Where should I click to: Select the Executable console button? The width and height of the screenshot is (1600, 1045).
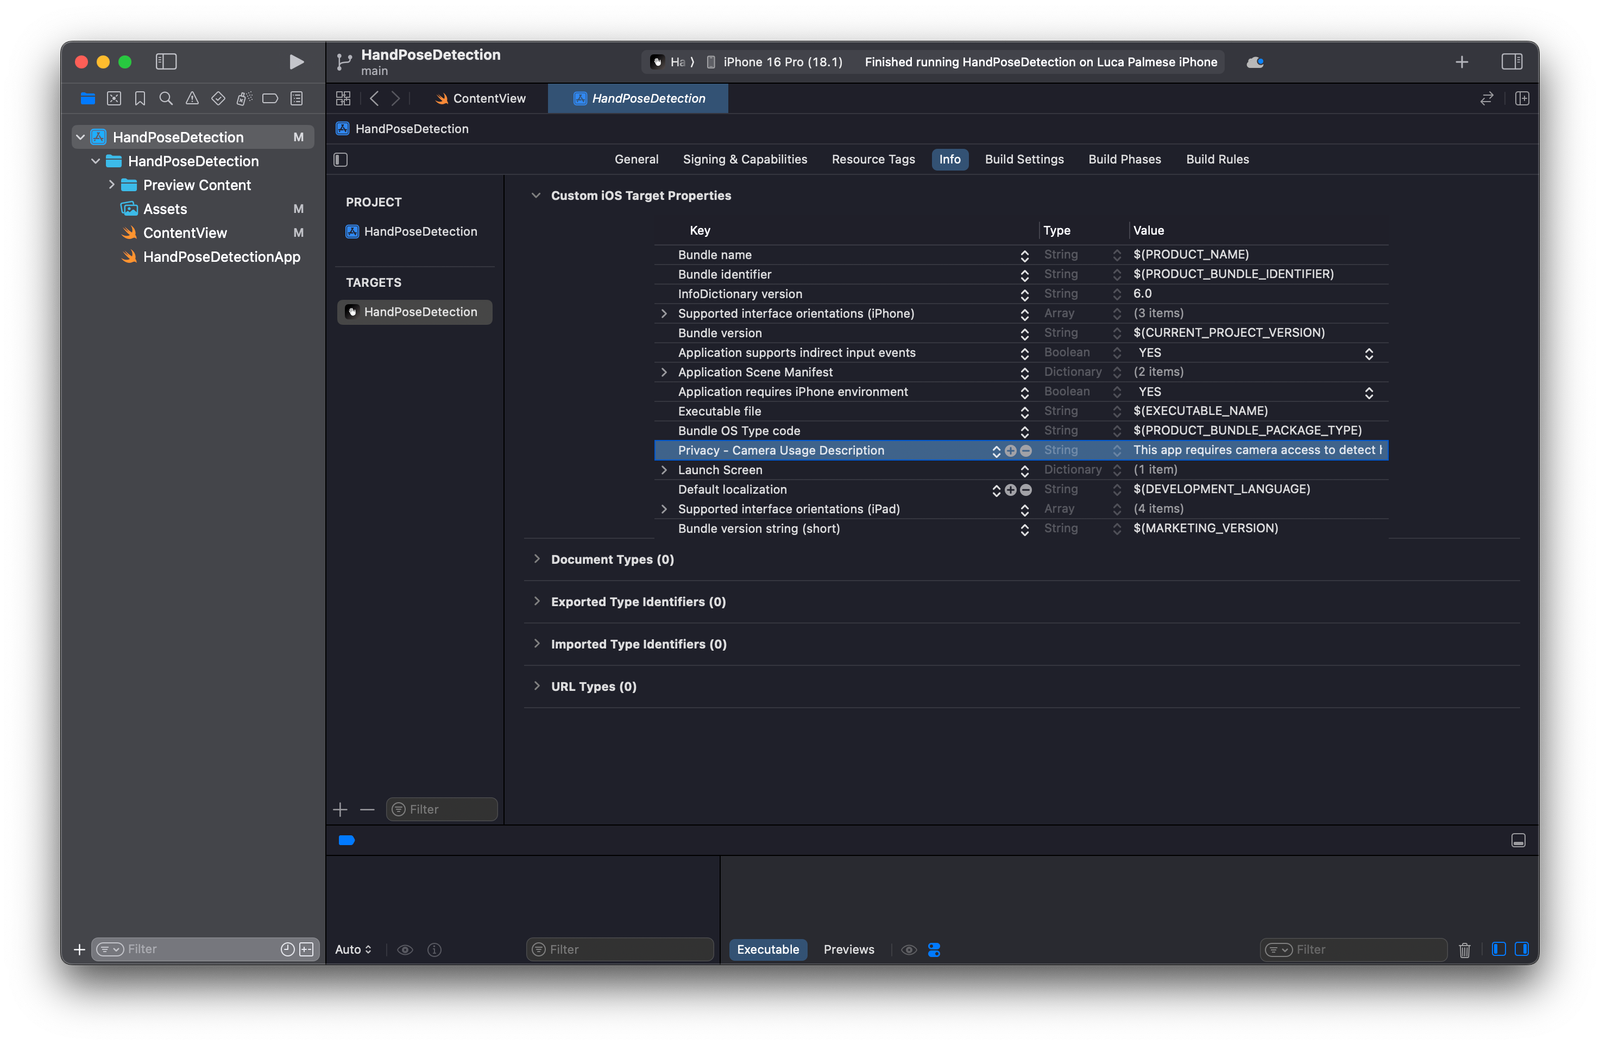767,950
